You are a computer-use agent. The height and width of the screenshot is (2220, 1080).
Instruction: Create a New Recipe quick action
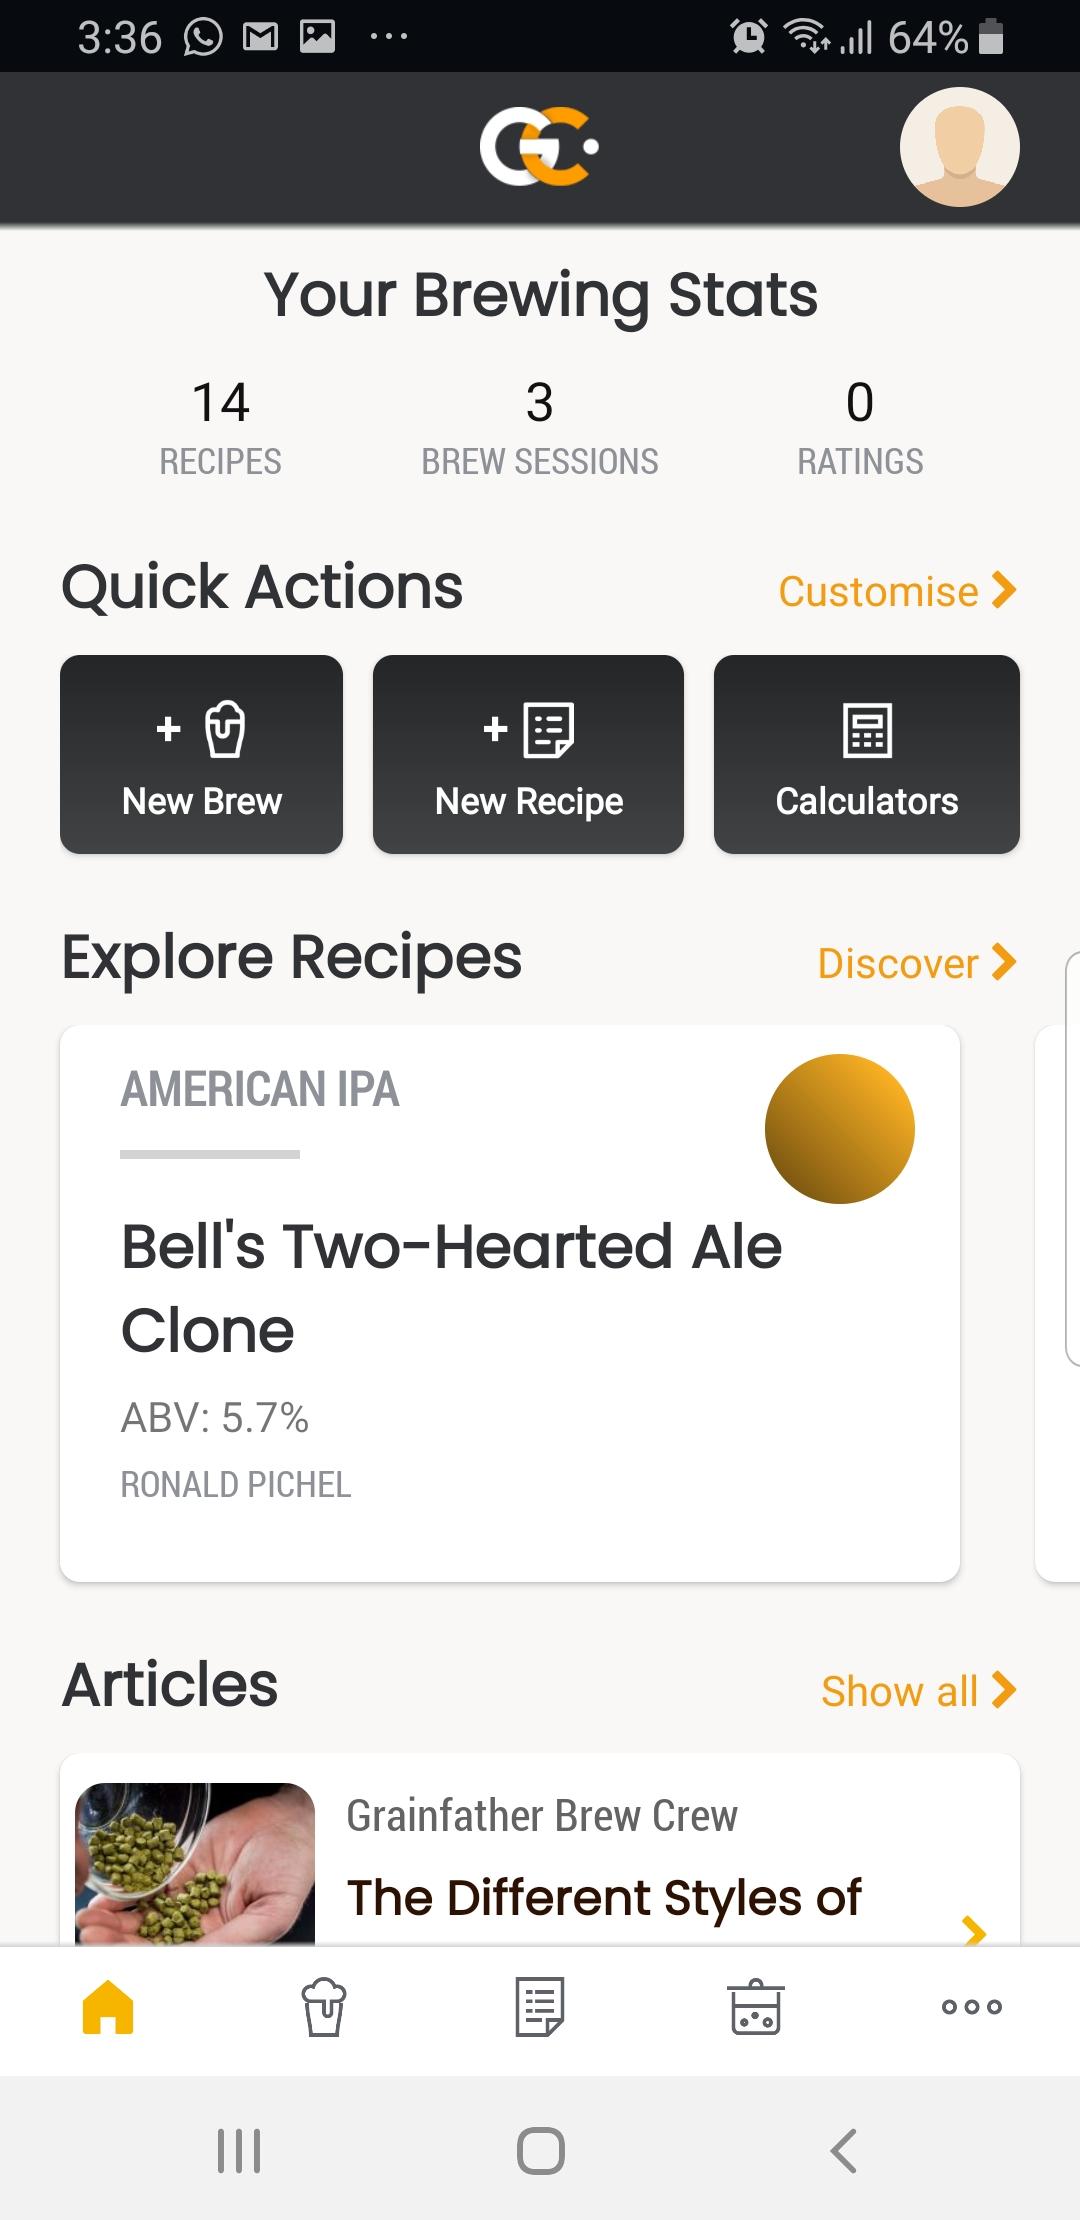click(x=528, y=754)
